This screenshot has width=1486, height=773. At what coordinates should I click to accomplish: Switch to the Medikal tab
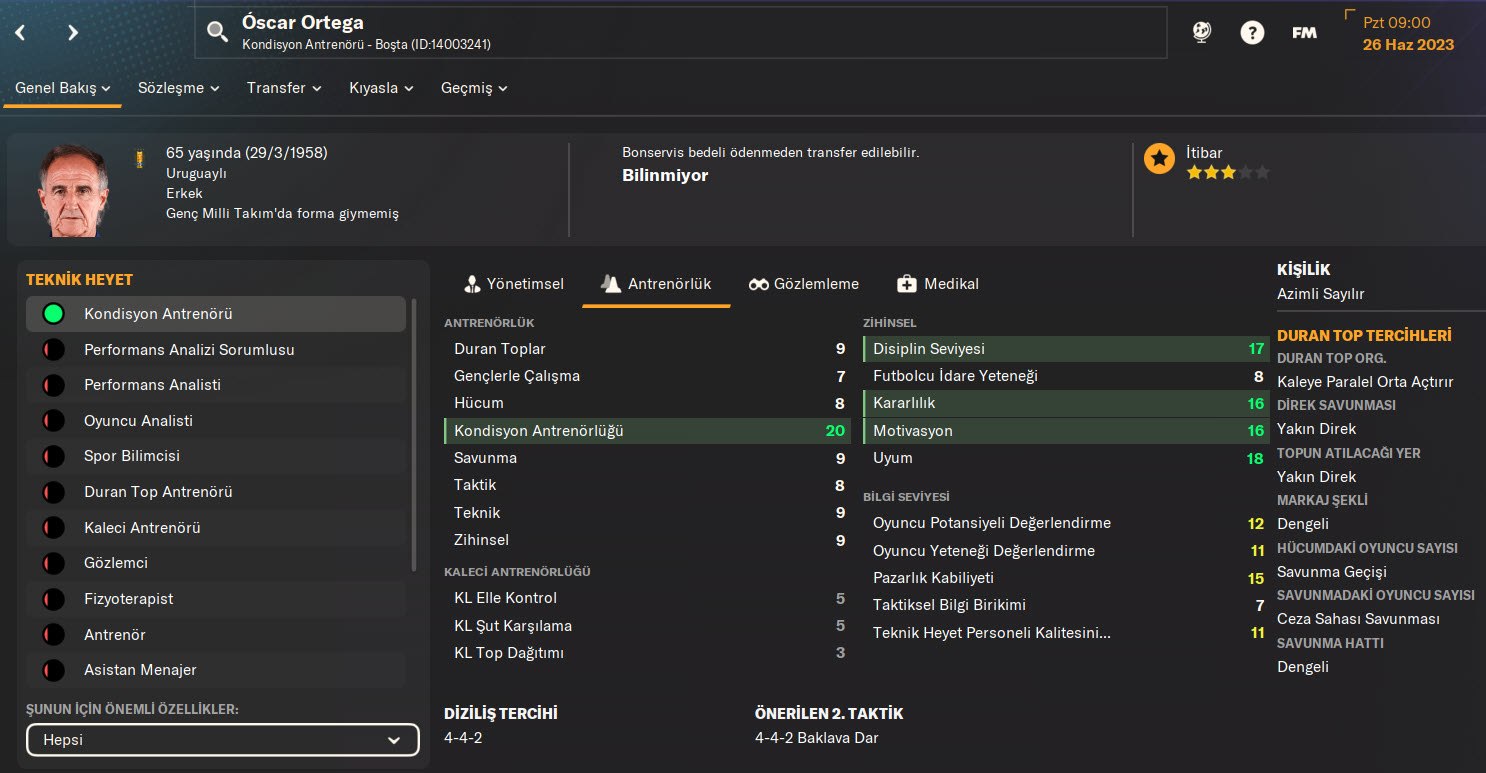point(938,284)
